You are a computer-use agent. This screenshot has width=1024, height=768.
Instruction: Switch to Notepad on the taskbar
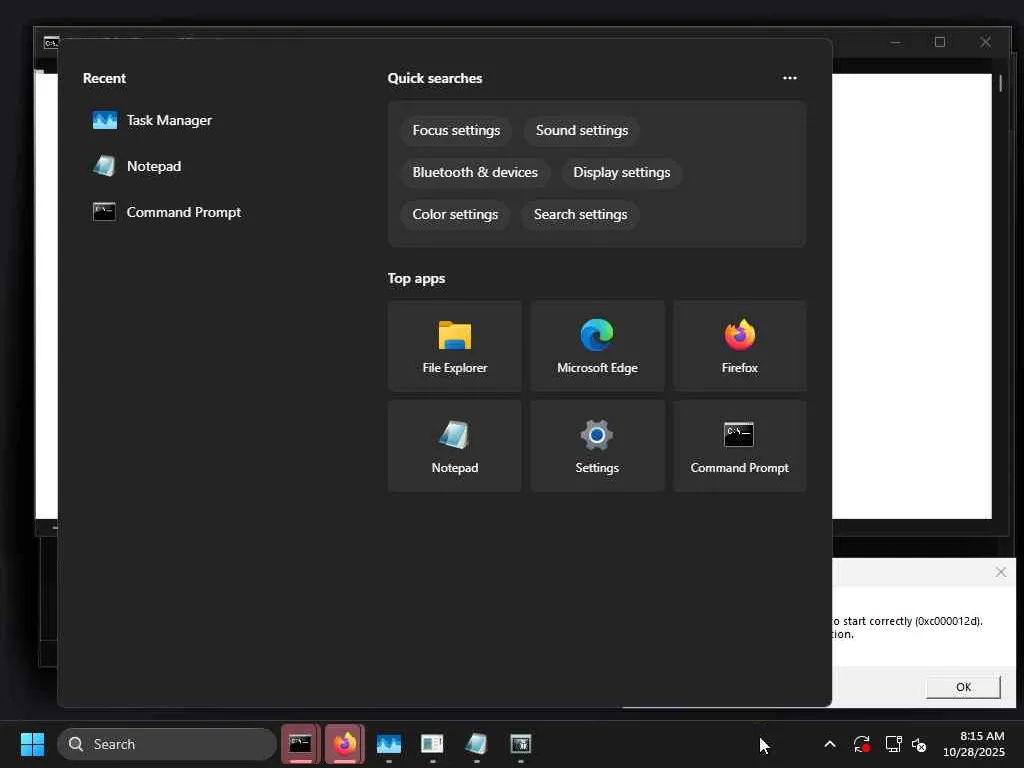click(476, 744)
